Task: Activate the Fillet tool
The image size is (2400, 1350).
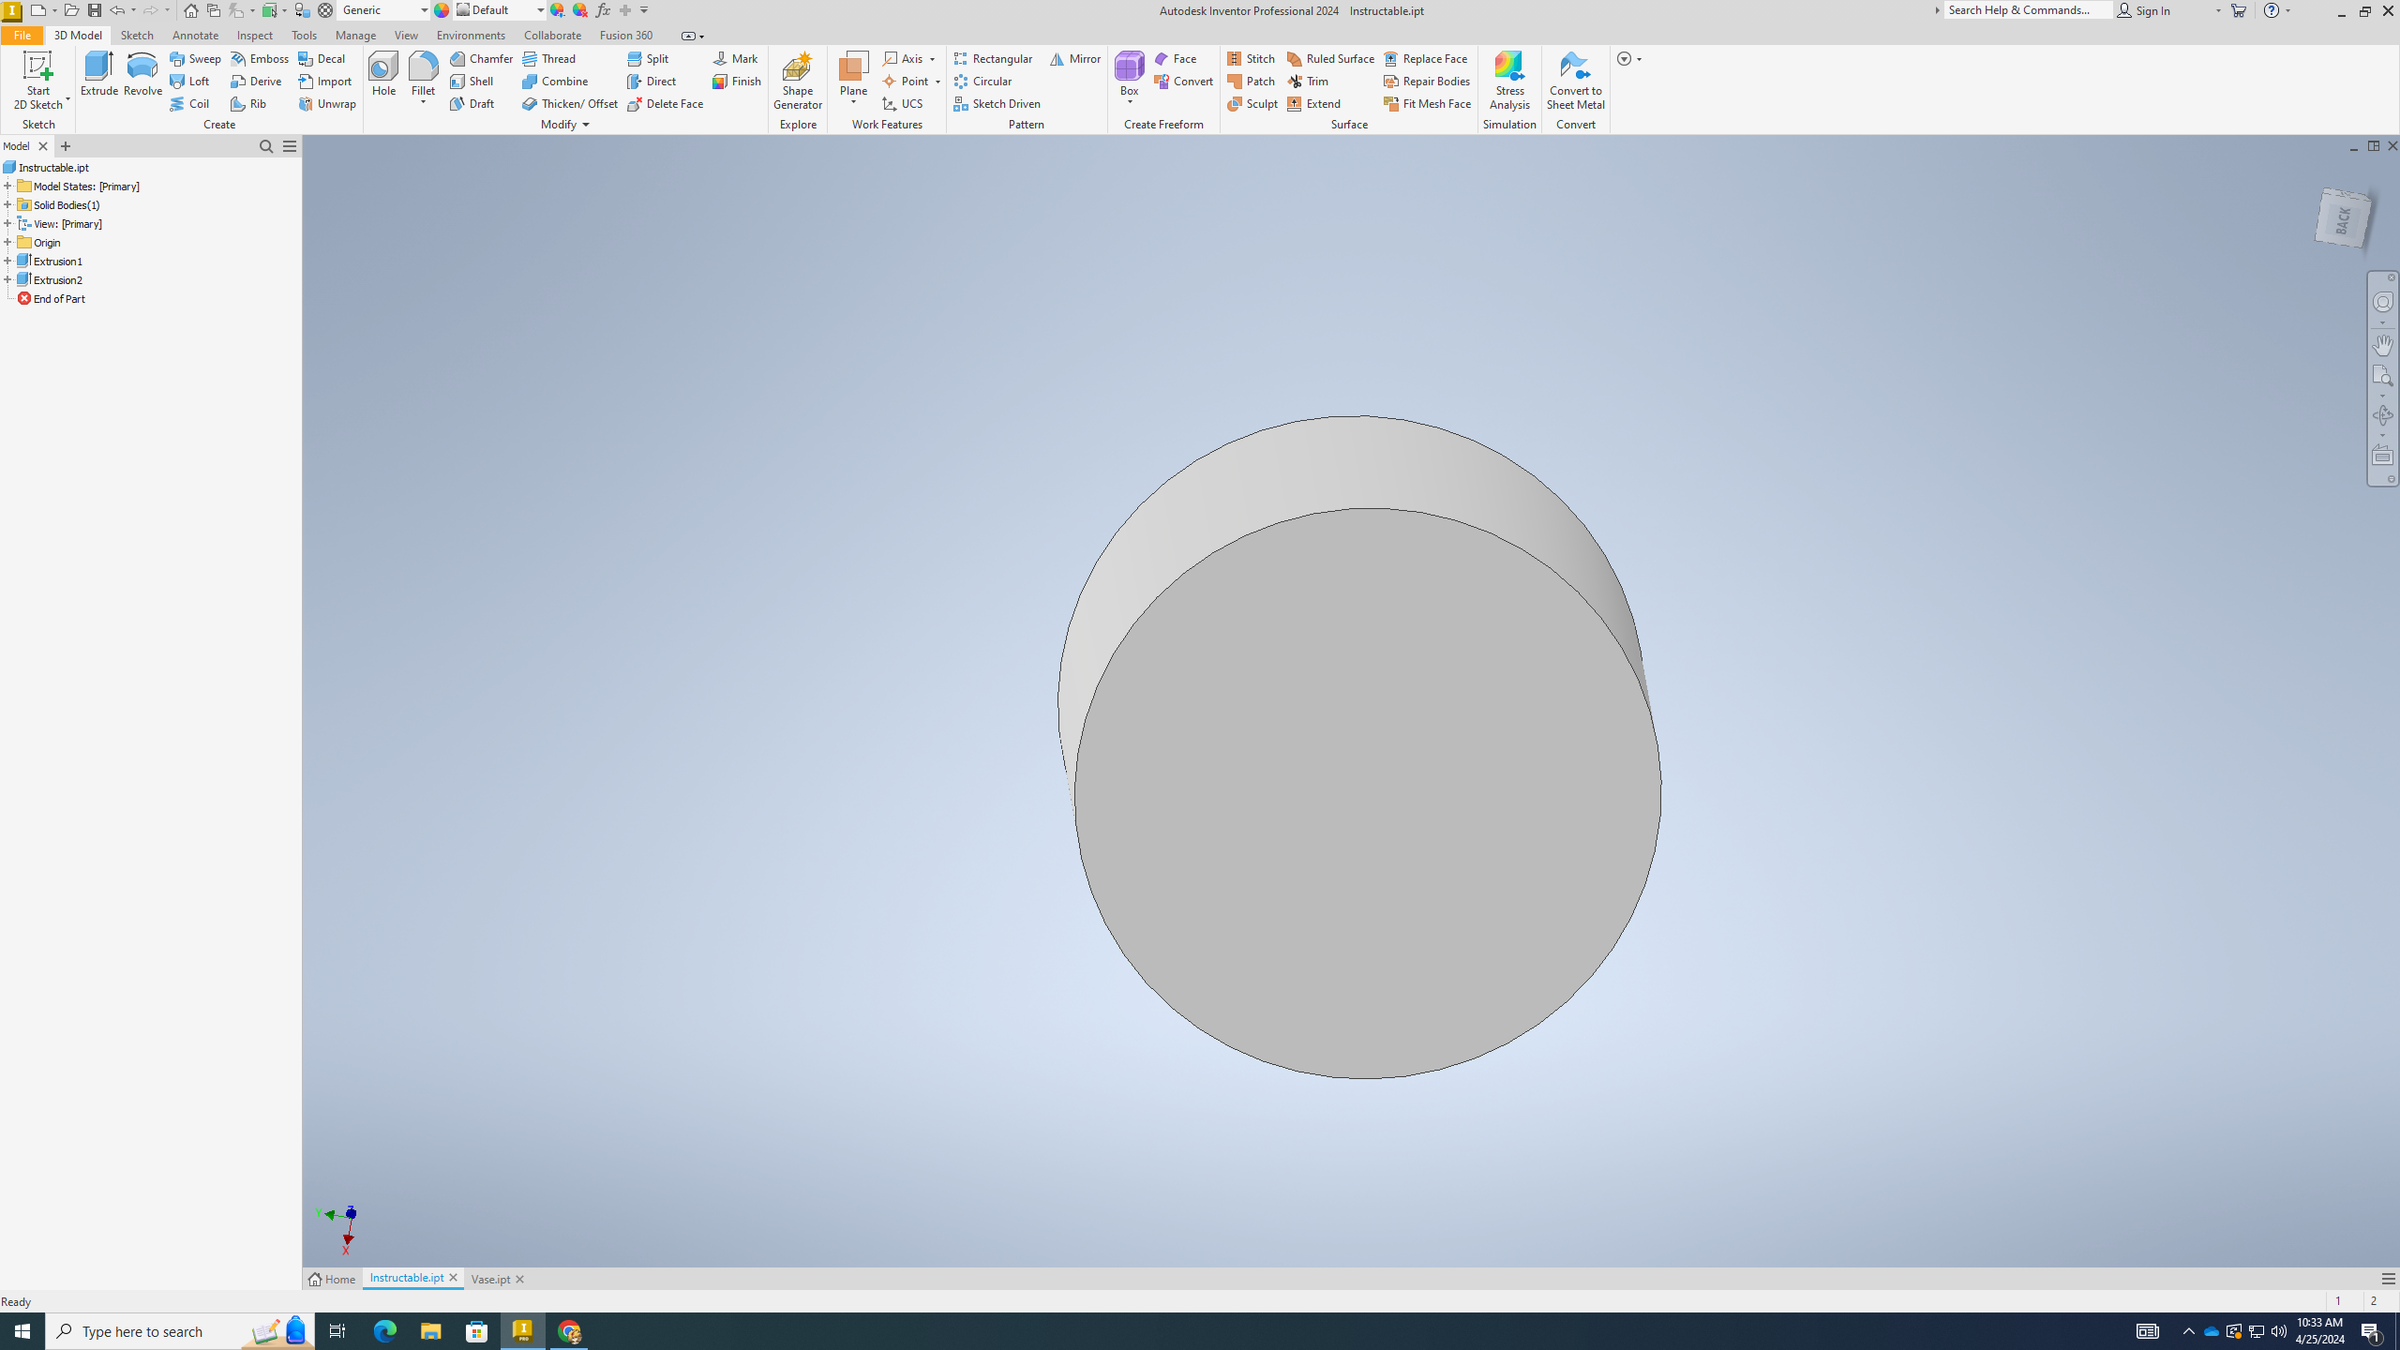Action: point(423,75)
